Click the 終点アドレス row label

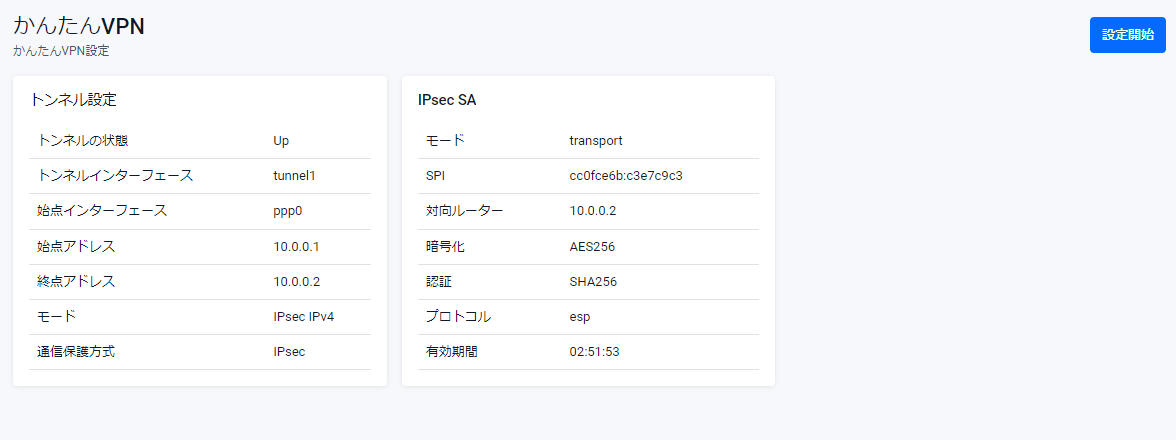(x=76, y=282)
